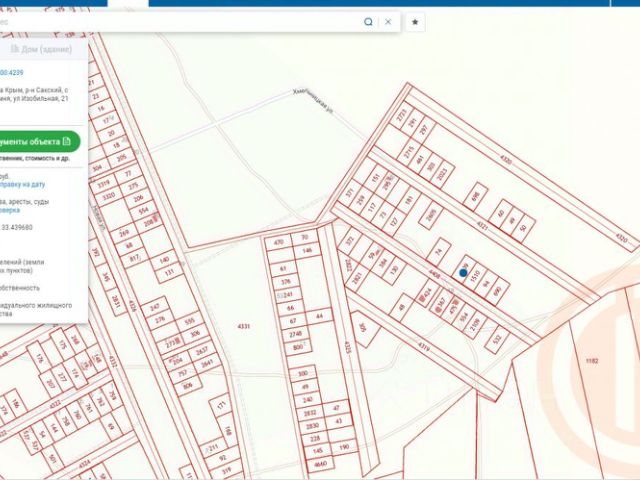Select parcel 206
This screenshot has height=480, width=640.
pyautogui.click(x=138, y=198)
